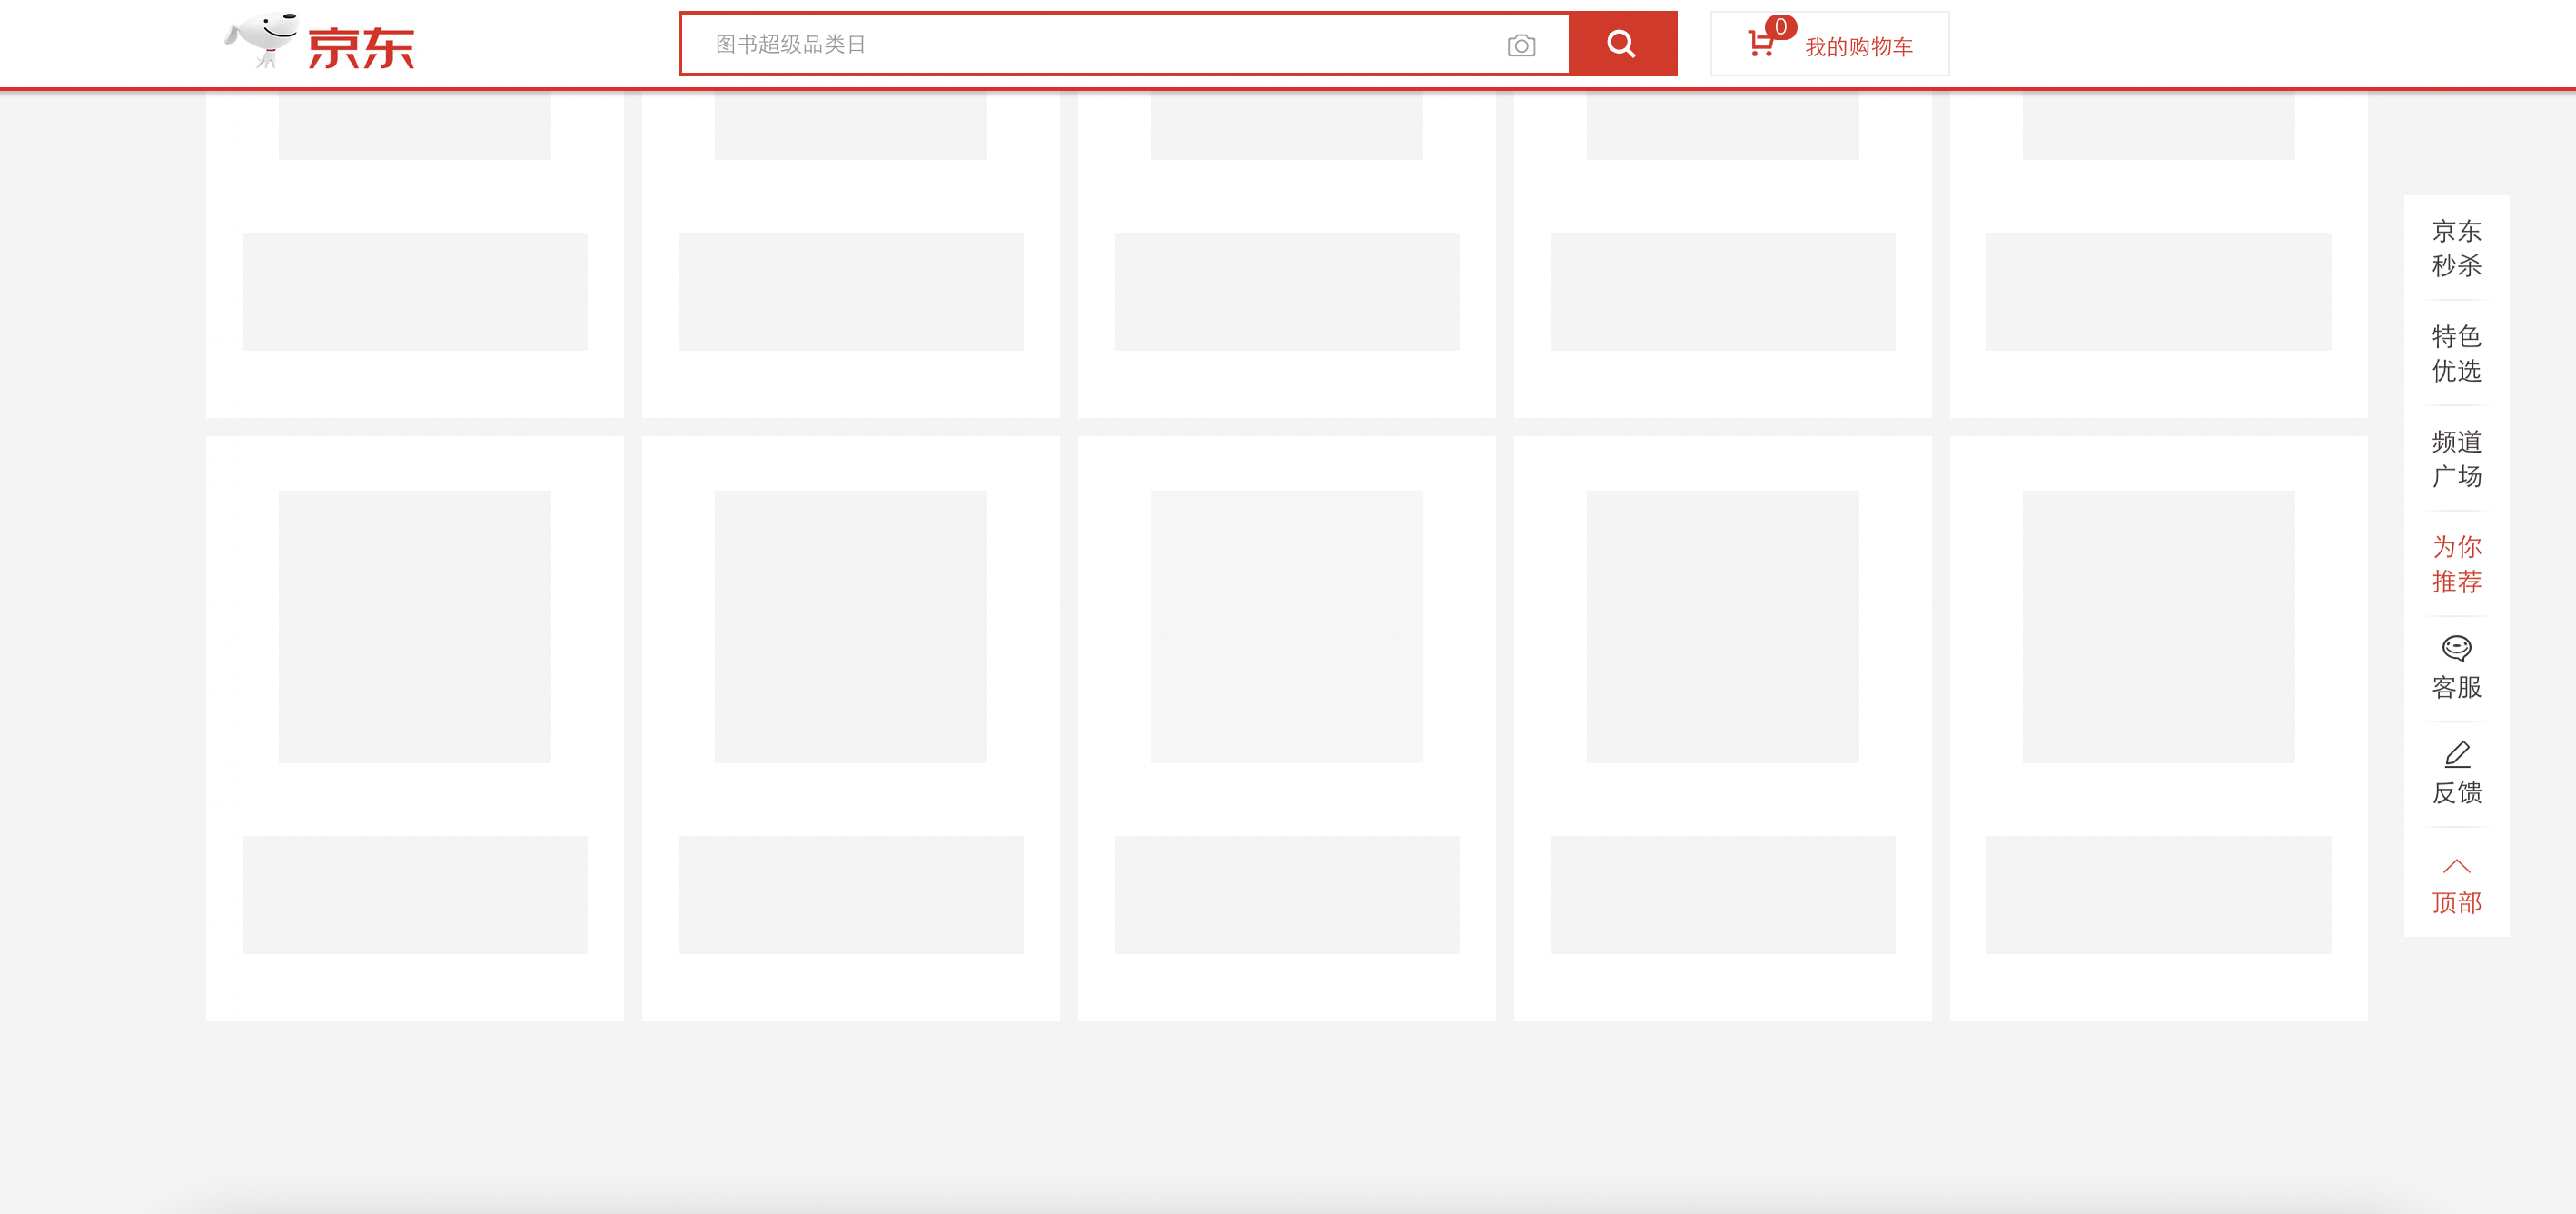This screenshot has width=2576, height=1214.
Task: Click the shopping cart icon
Action: [x=1759, y=44]
